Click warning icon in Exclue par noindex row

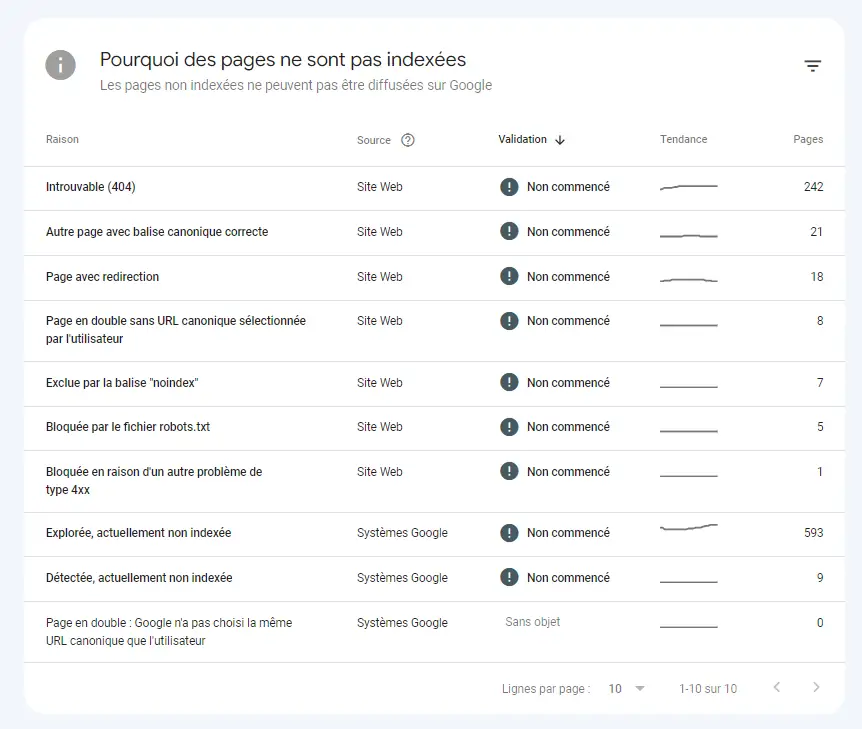click(x=509, y=382)
